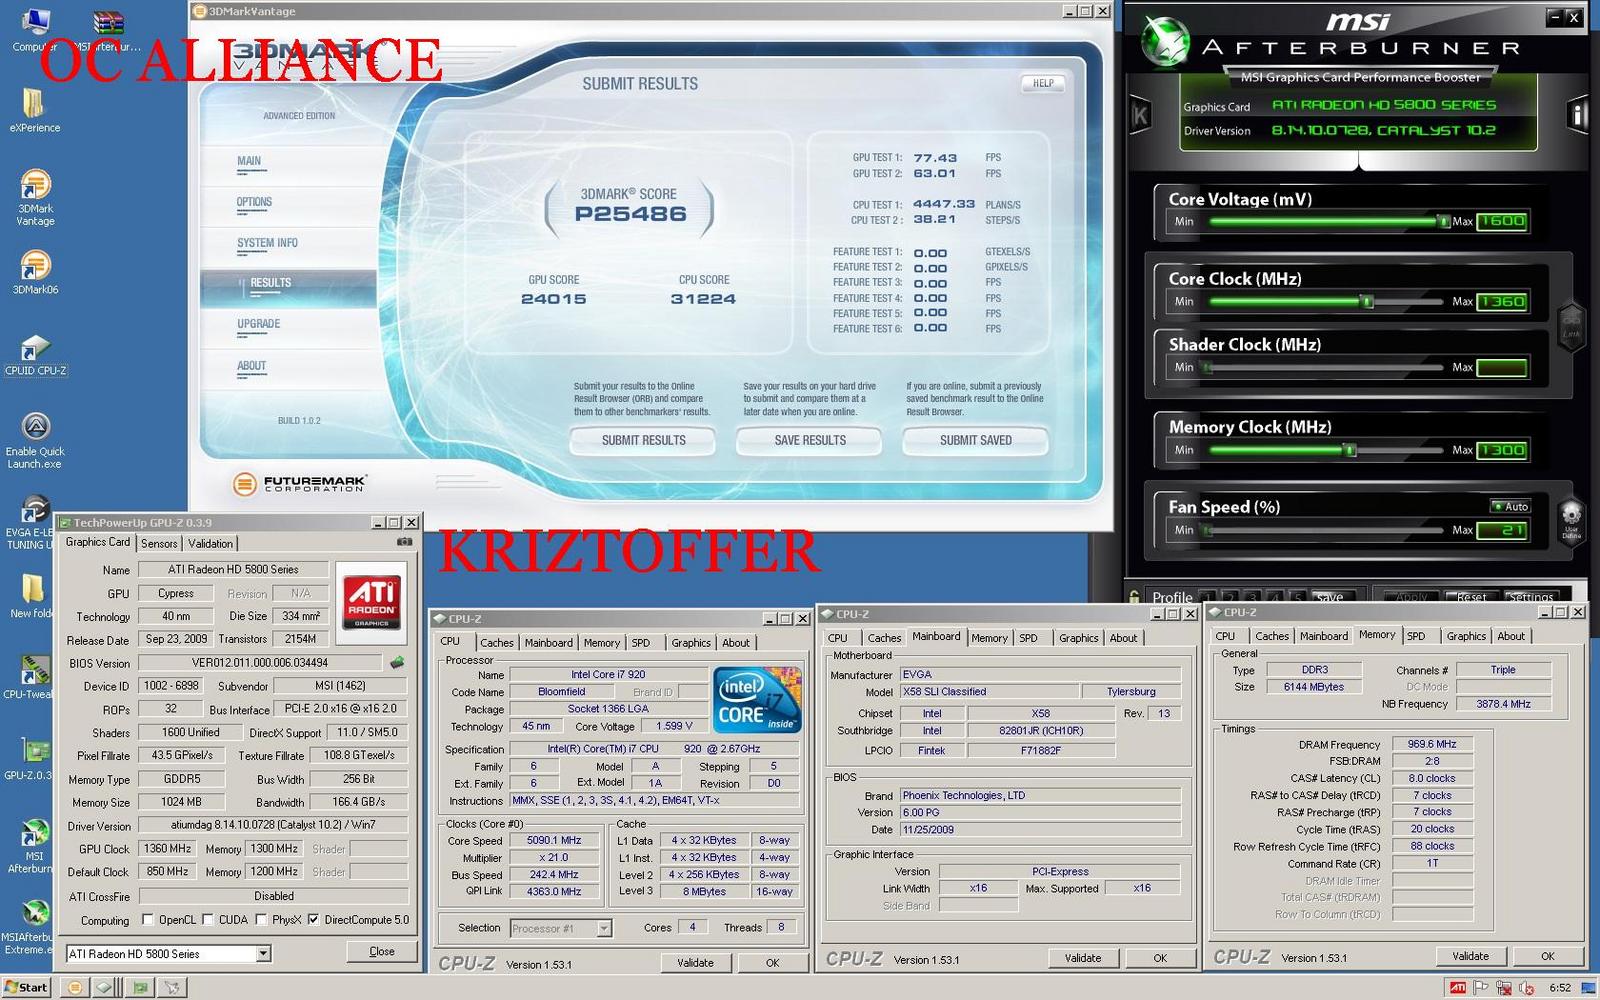The width and height of the screenshot is (1600, 1000).
Task: Click FUTUREMARK CORPORATION logo in 3DMark
Action: [300, 484]
